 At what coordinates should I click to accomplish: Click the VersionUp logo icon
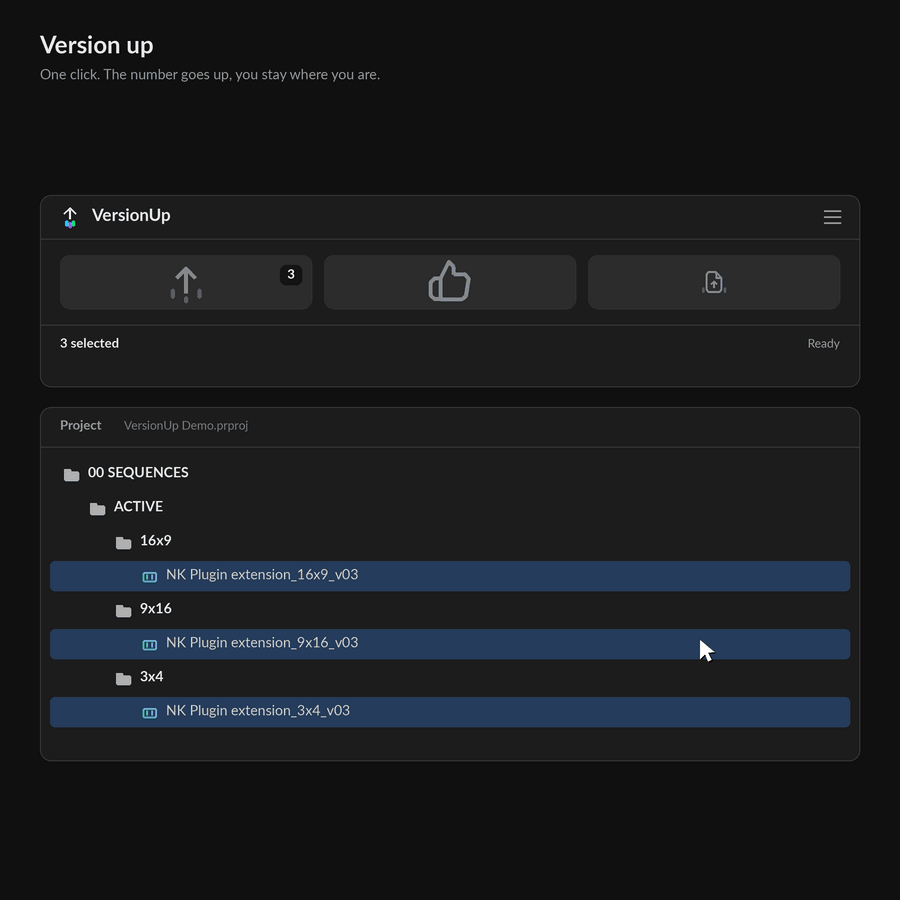click(70, 218)
